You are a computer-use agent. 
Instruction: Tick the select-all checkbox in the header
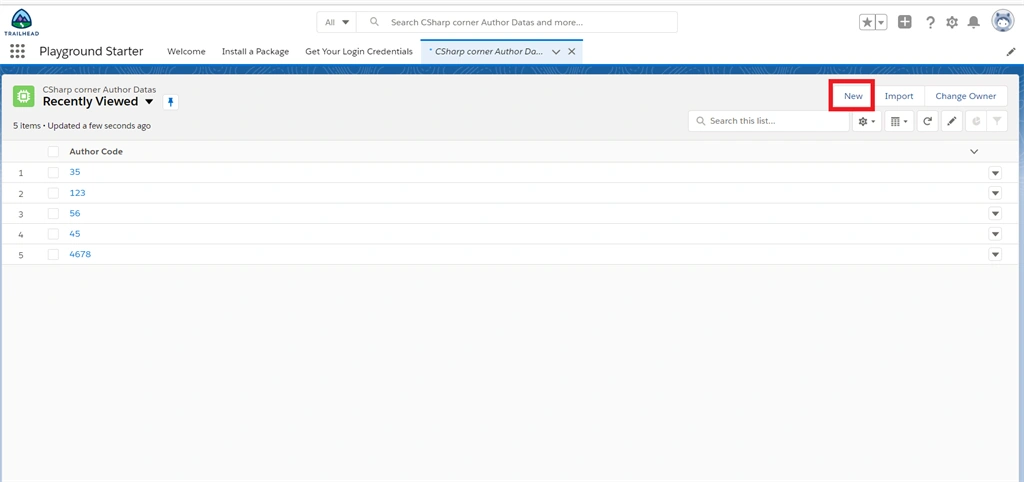(x=54, y=152)
